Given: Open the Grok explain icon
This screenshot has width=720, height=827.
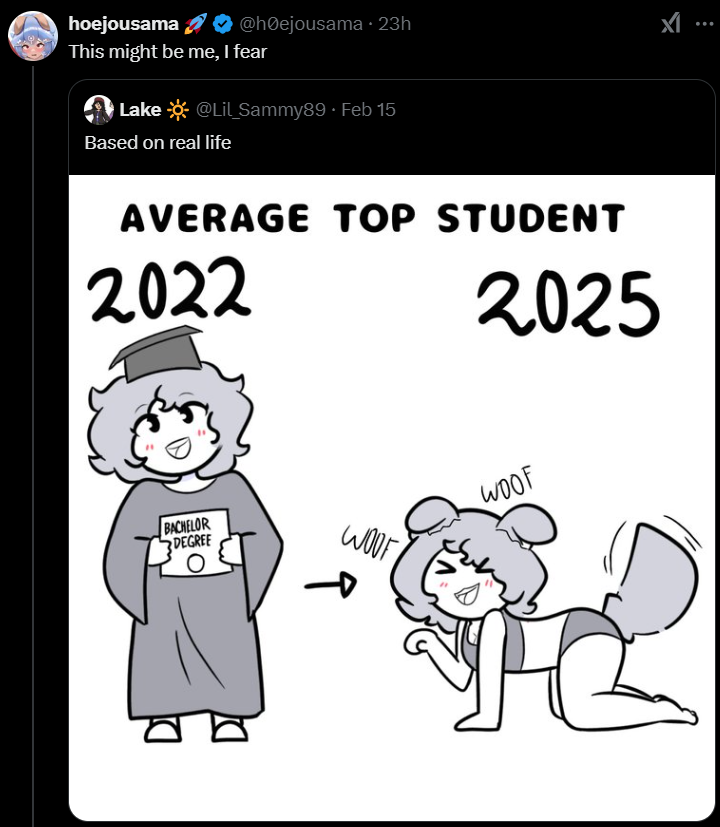Looking at the screenshot, I should (671, 24).
